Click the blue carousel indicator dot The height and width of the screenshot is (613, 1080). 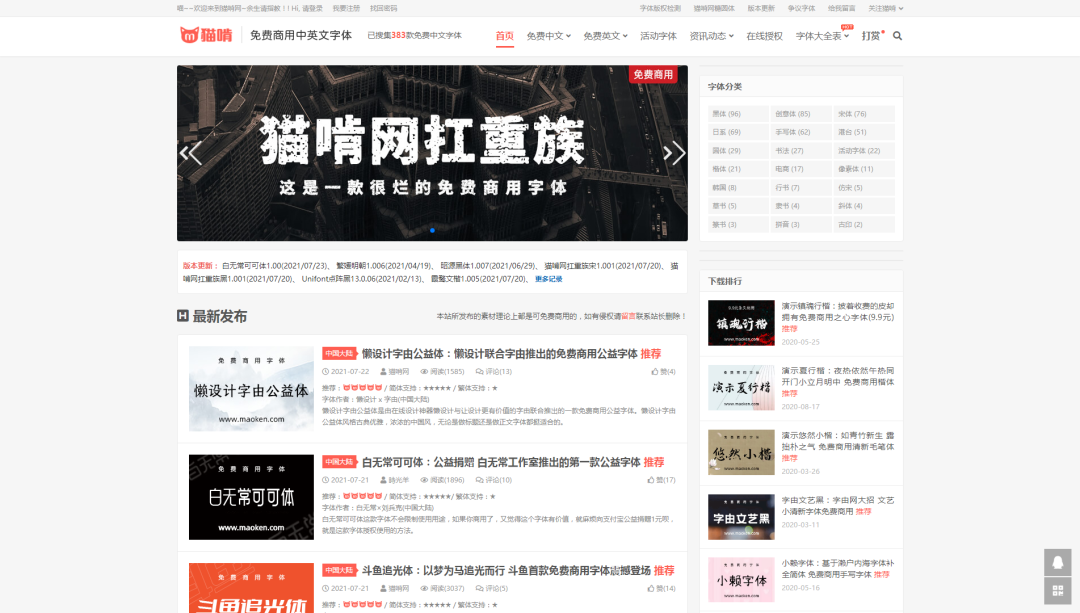pos(433,230)
